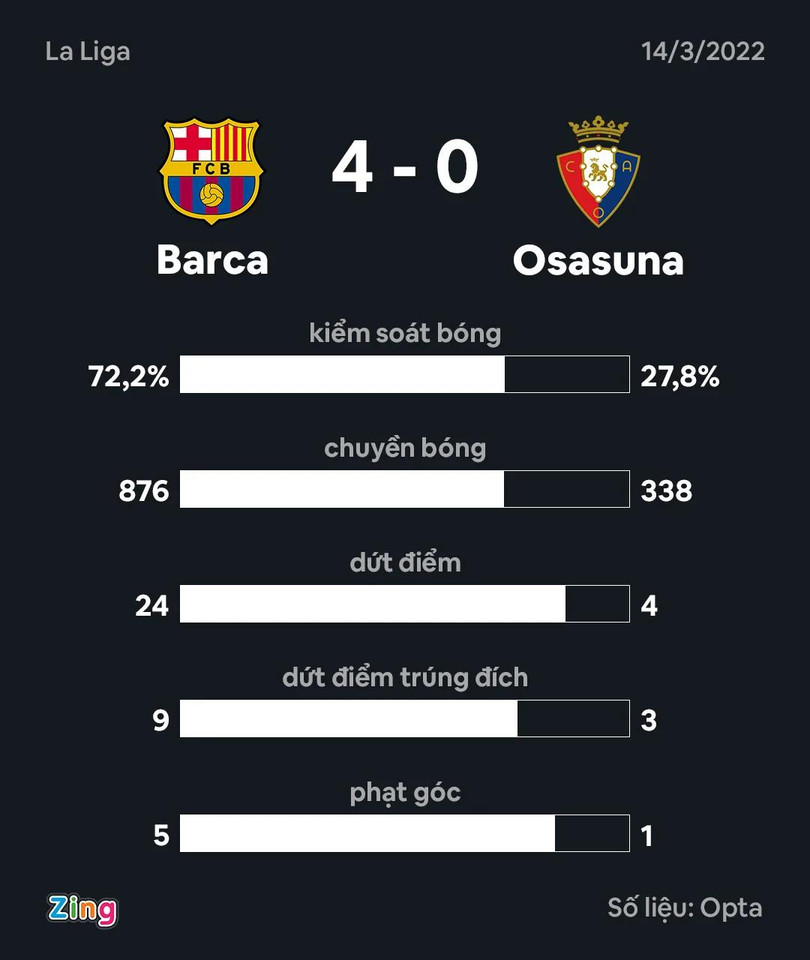Click the 14/3/2022 match date
The image size is (810, 960).
[x=703, y=51]
